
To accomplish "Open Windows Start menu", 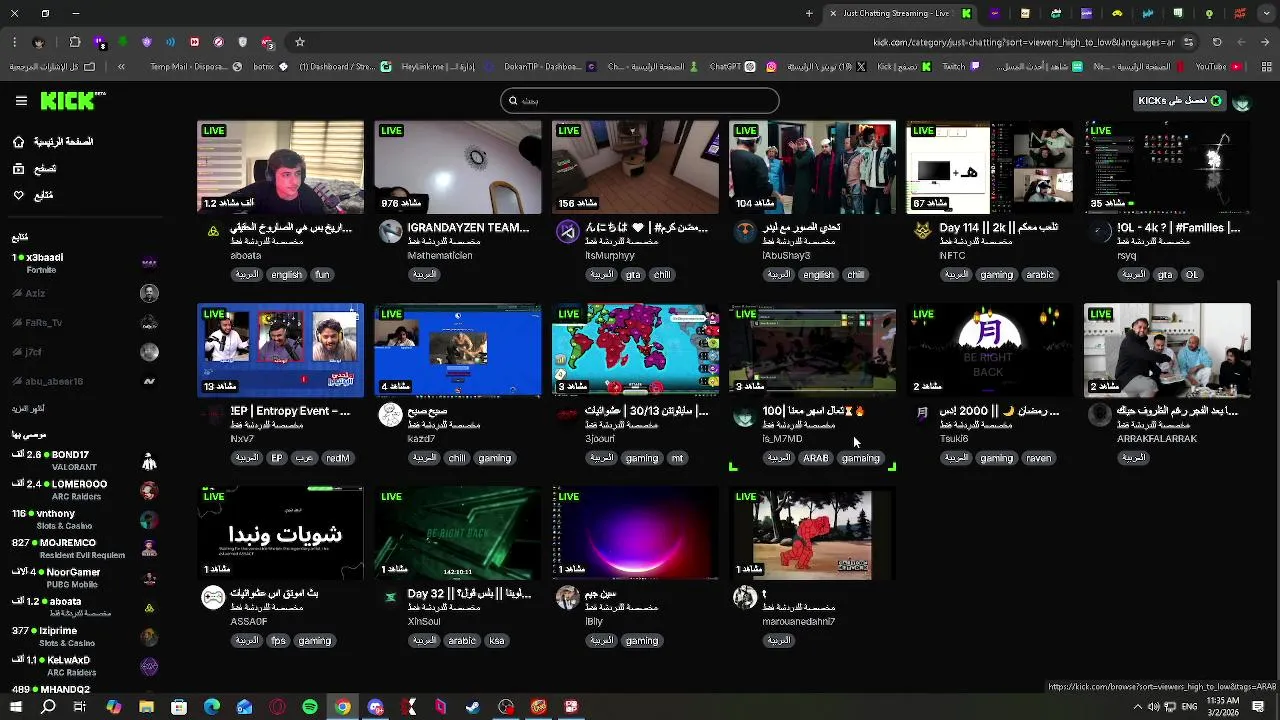I will click(x=16, y=707).
